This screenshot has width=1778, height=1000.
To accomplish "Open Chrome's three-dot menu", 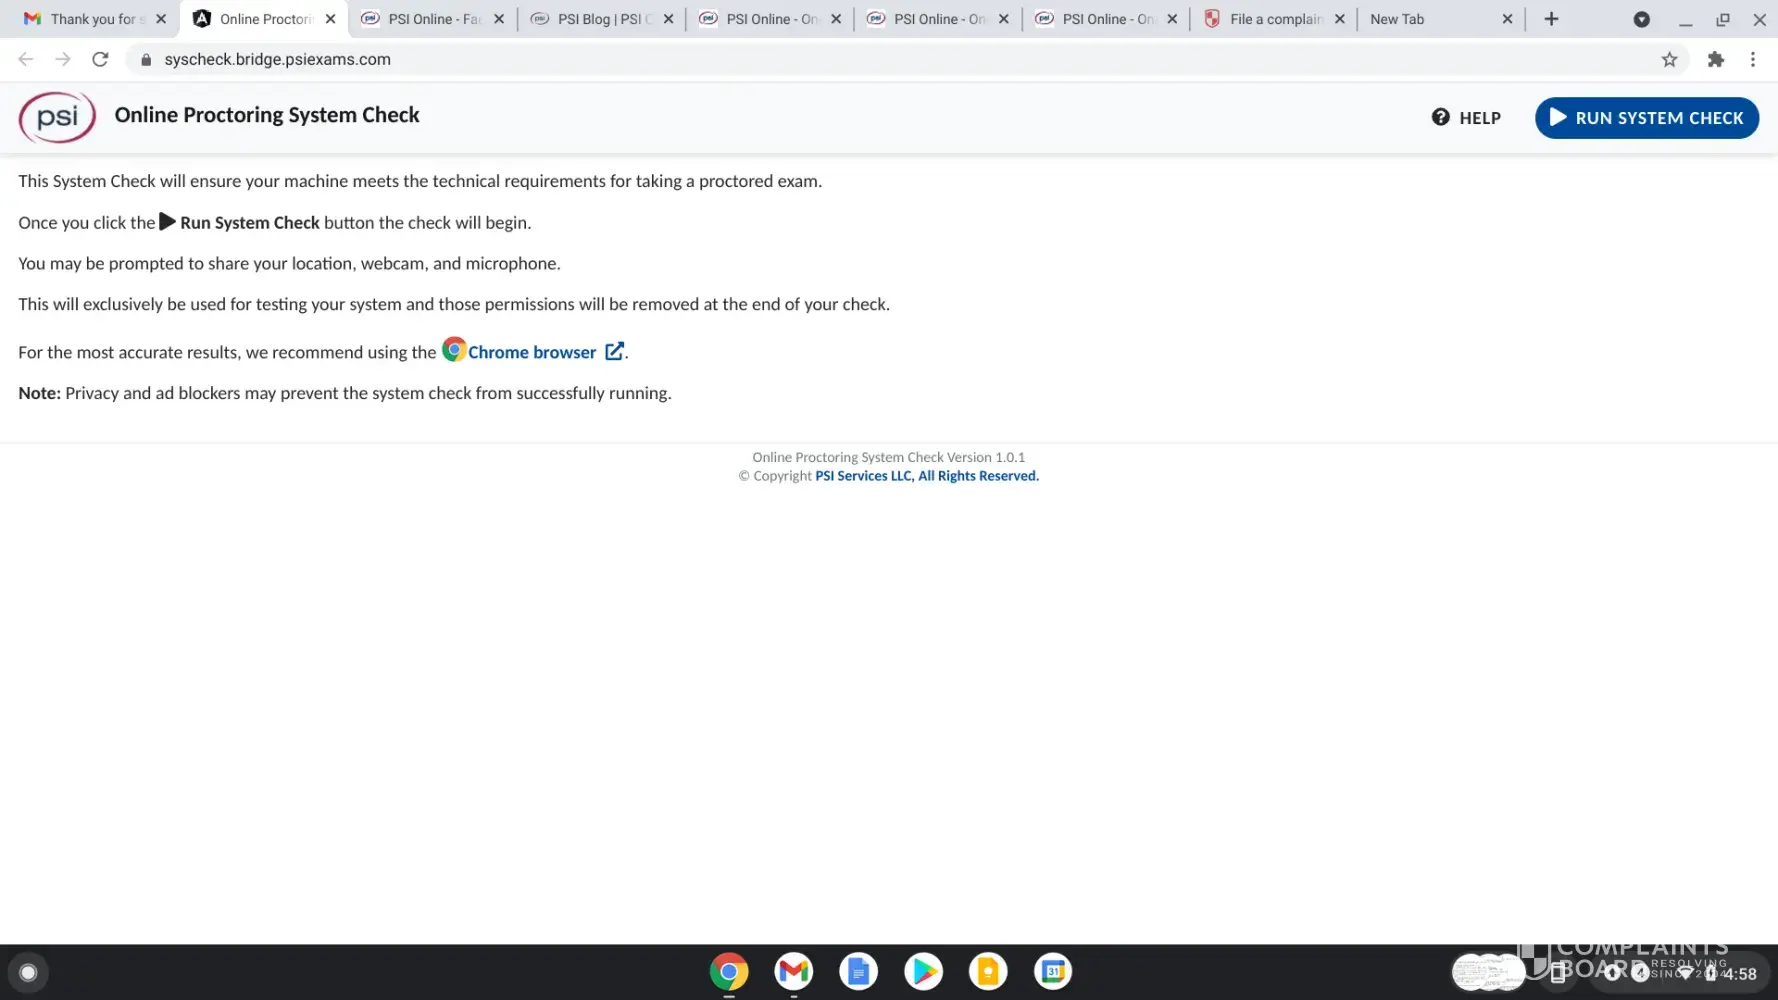I will (1753, 59).
